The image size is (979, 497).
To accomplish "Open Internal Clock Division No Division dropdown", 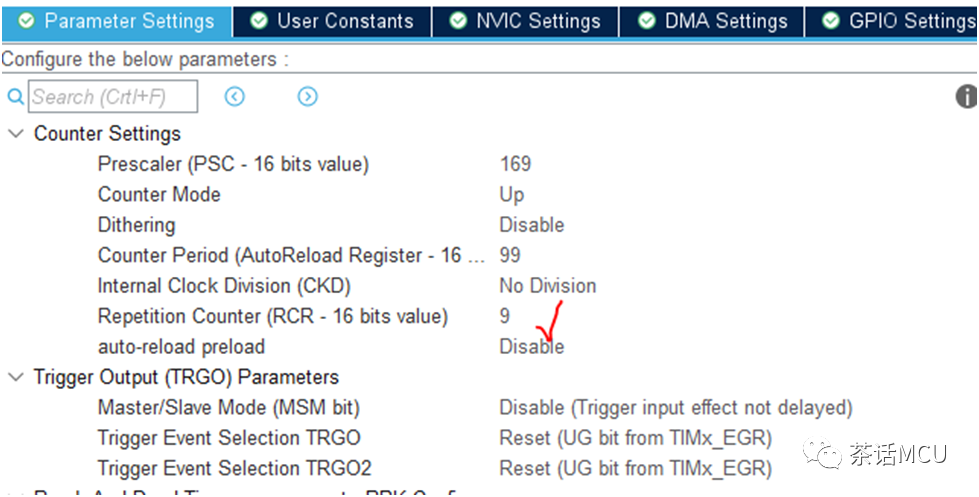I will 548,286.
